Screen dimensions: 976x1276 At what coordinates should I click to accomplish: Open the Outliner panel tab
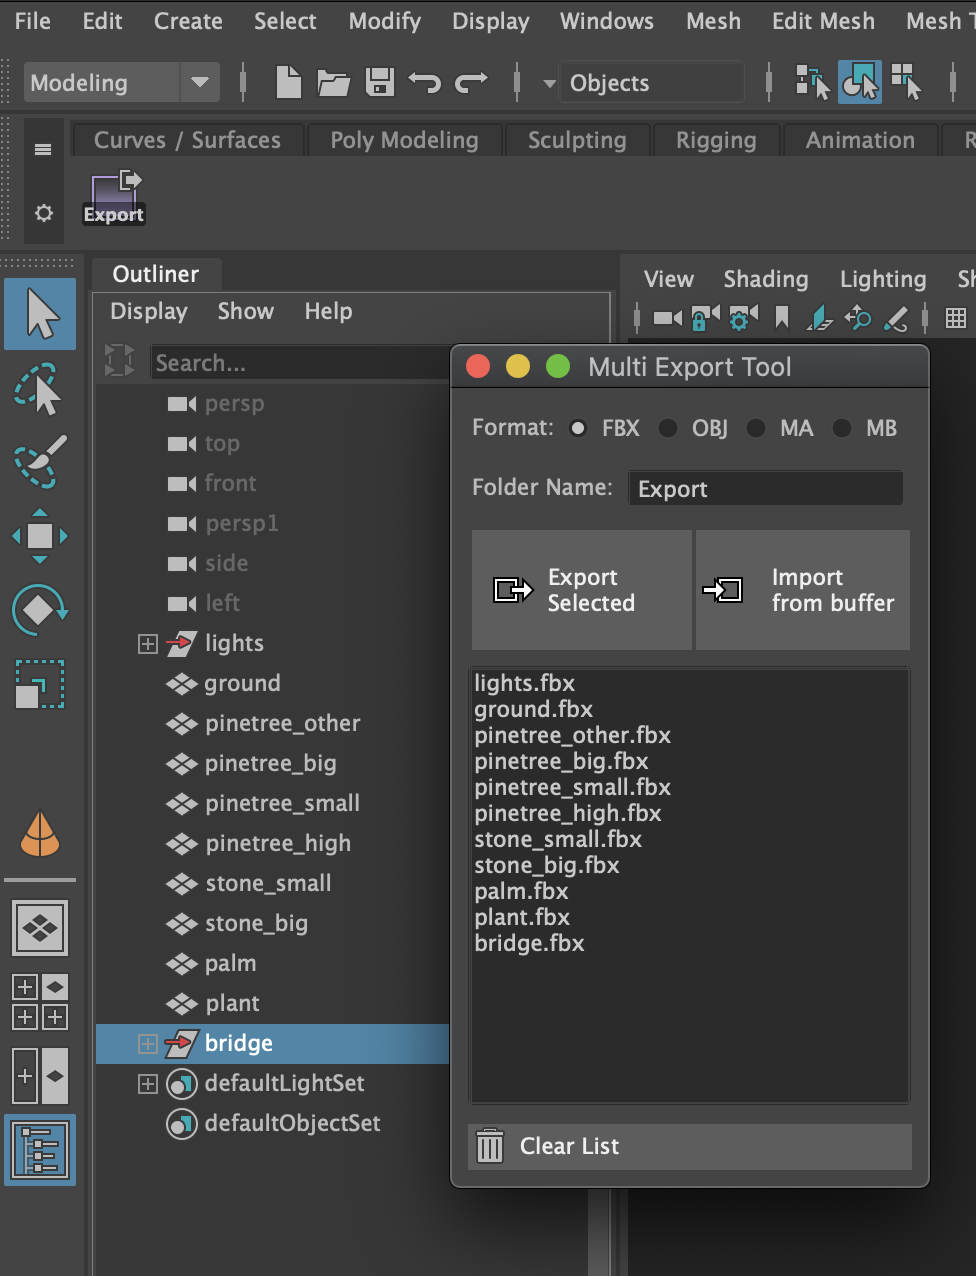(156, 274)
